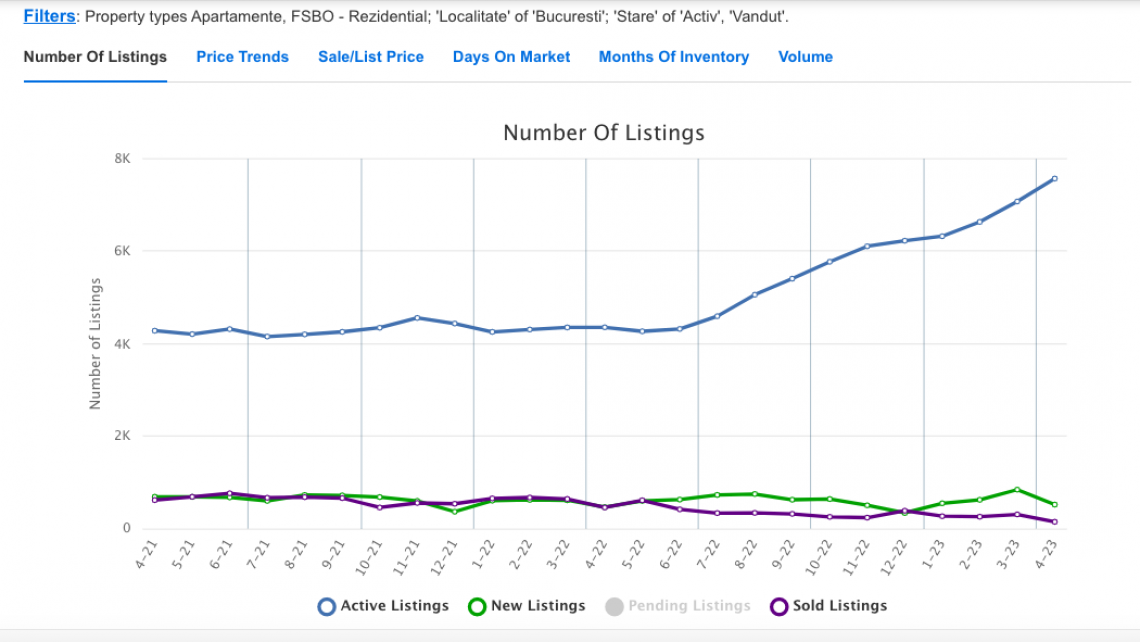Click the Sold Listings point at 10-21
The height and width of the screenshot is (642, 1140).
click(380, 508)
